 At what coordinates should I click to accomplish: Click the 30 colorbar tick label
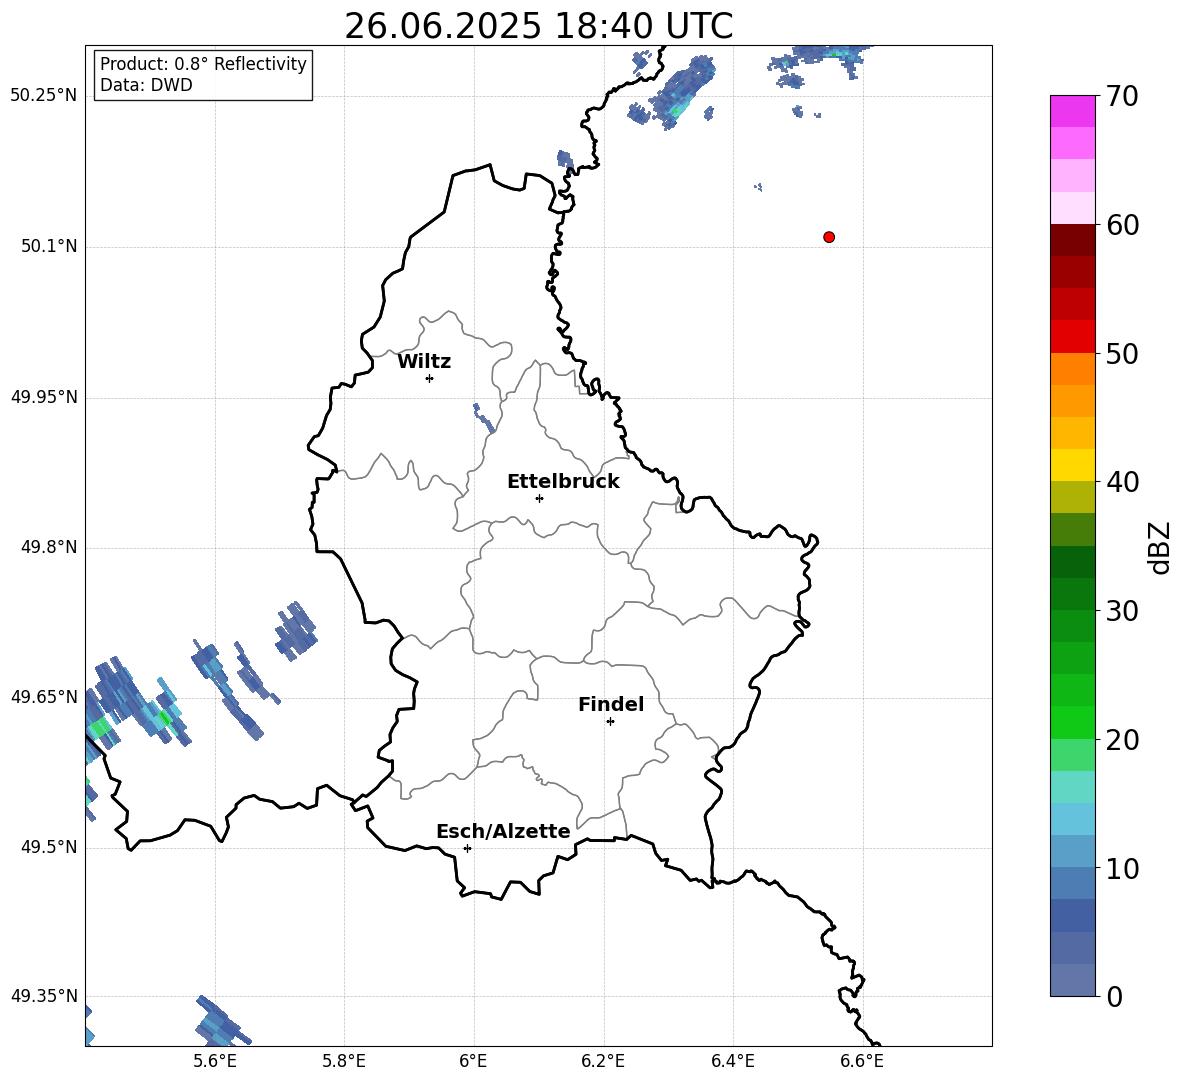pos(1122,611)
